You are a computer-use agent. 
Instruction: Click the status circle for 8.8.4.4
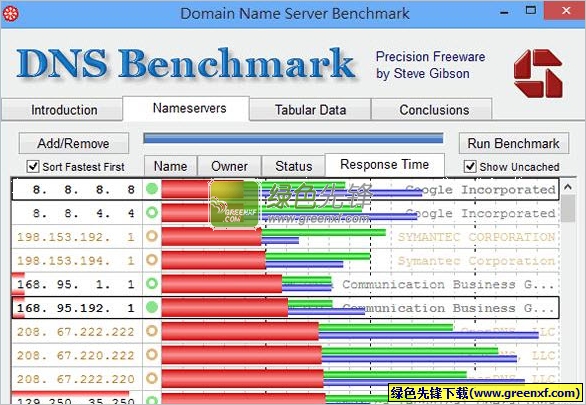click(x=152, y=213)
